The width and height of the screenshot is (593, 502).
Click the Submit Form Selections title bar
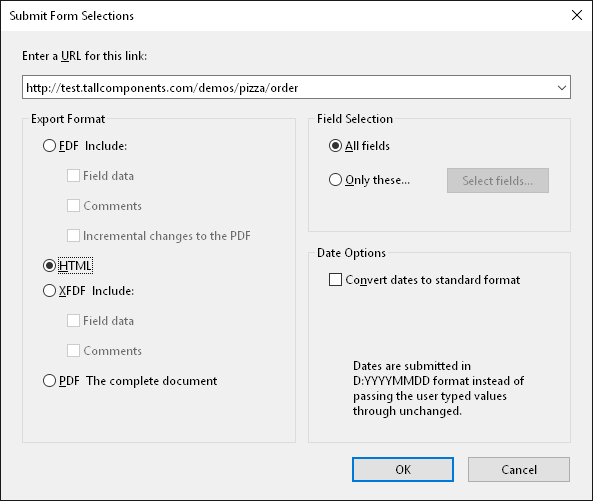(x=284, y=16)
